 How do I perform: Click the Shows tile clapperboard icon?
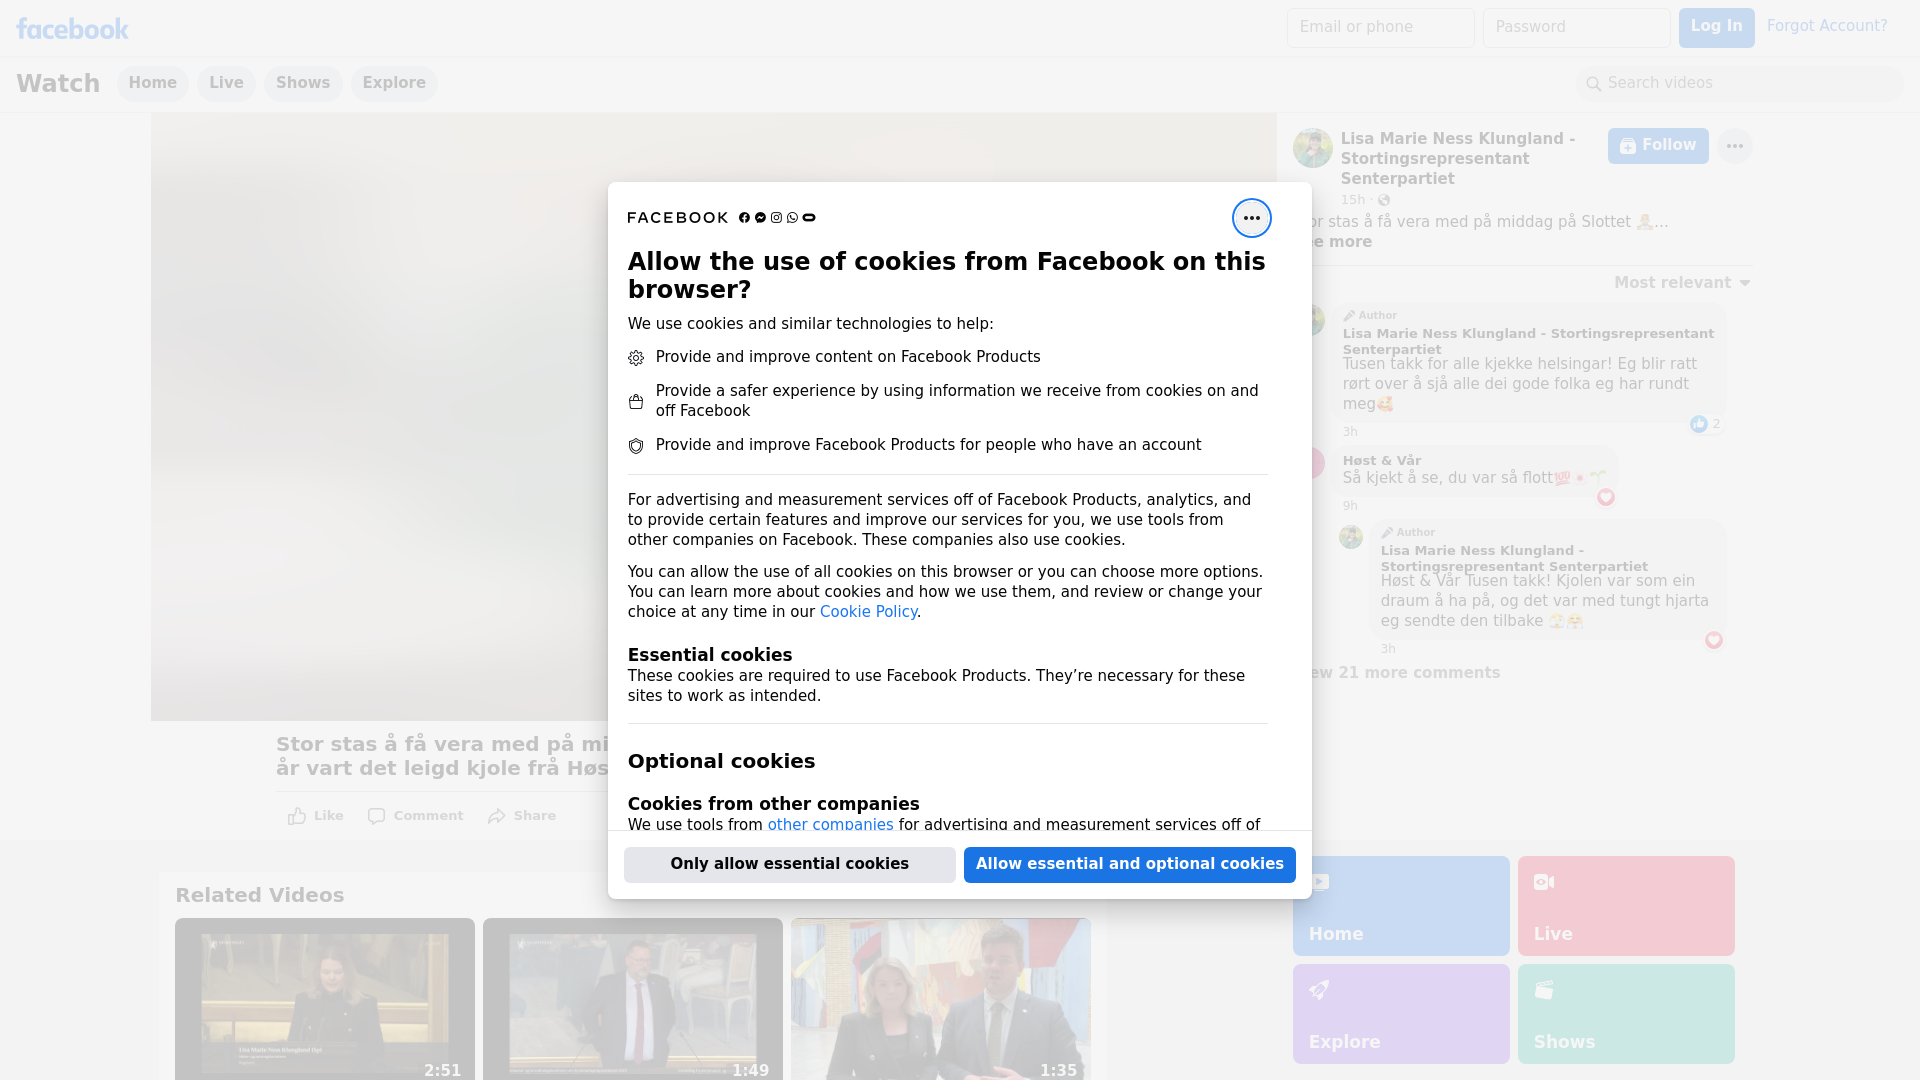point(1544,990)
